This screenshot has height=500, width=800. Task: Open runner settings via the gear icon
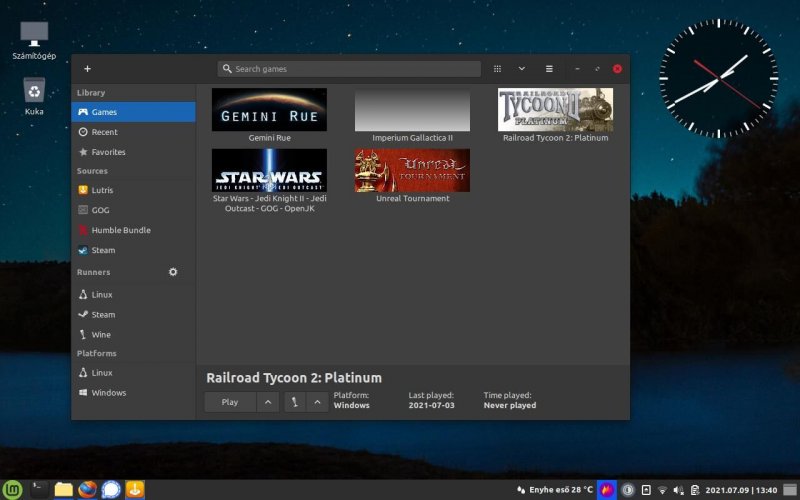pos(173,272)
